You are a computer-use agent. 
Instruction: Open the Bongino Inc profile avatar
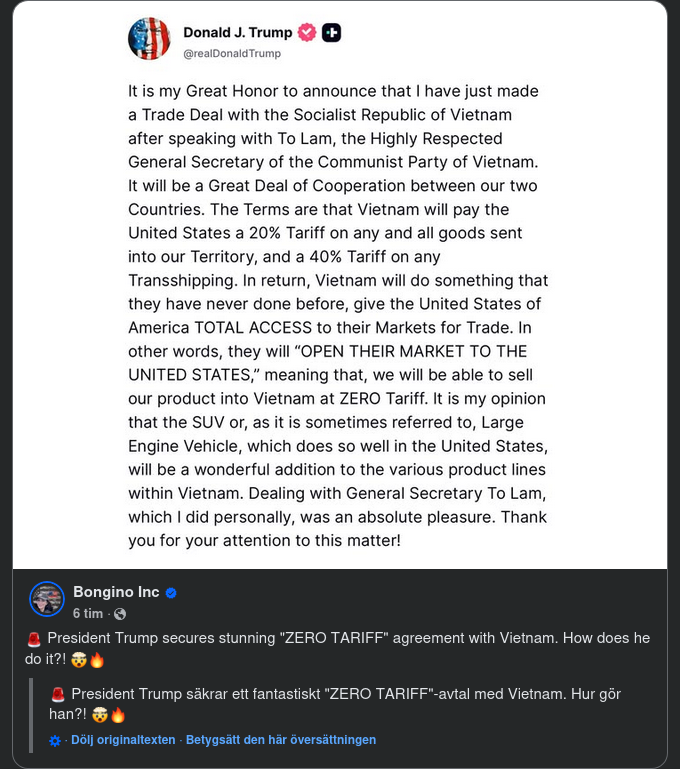(47, 599)
